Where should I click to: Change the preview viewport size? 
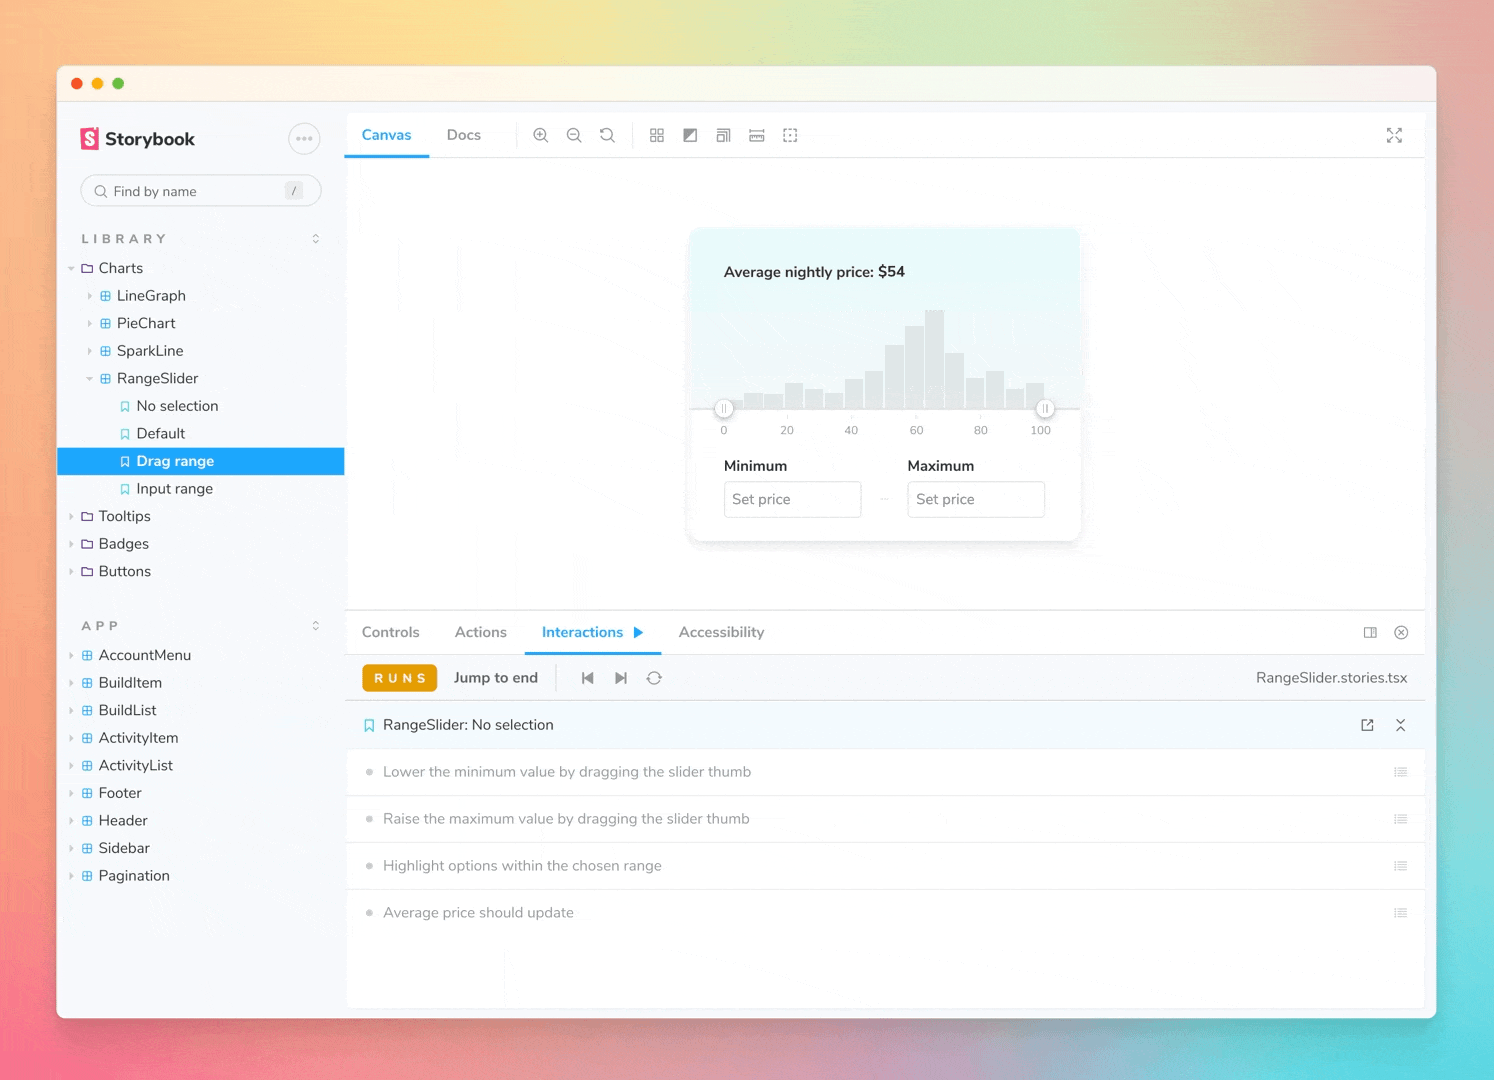[x=723, y=135]
